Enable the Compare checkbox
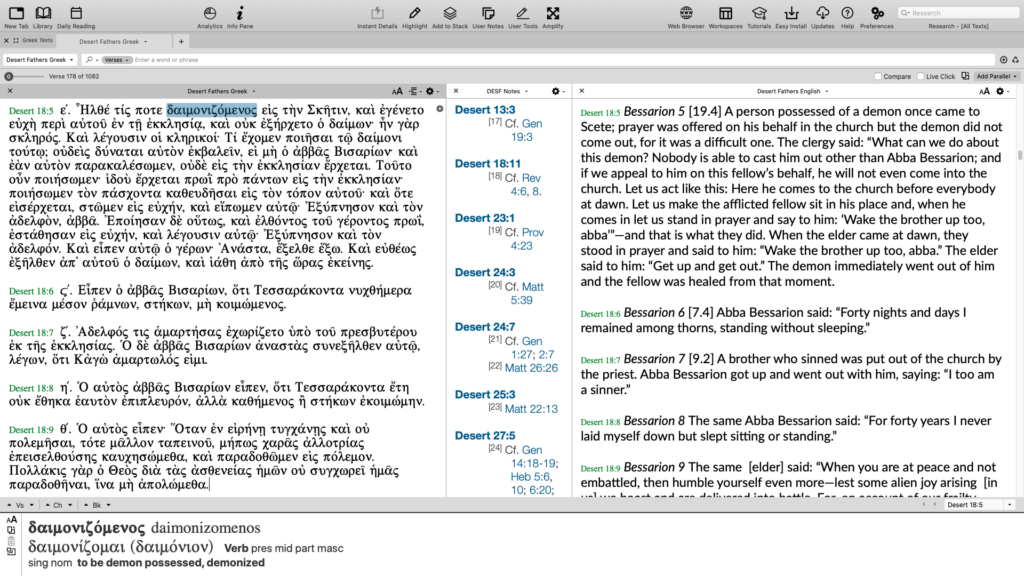The width and height of the screenshot is (1024, 576). 878,76
